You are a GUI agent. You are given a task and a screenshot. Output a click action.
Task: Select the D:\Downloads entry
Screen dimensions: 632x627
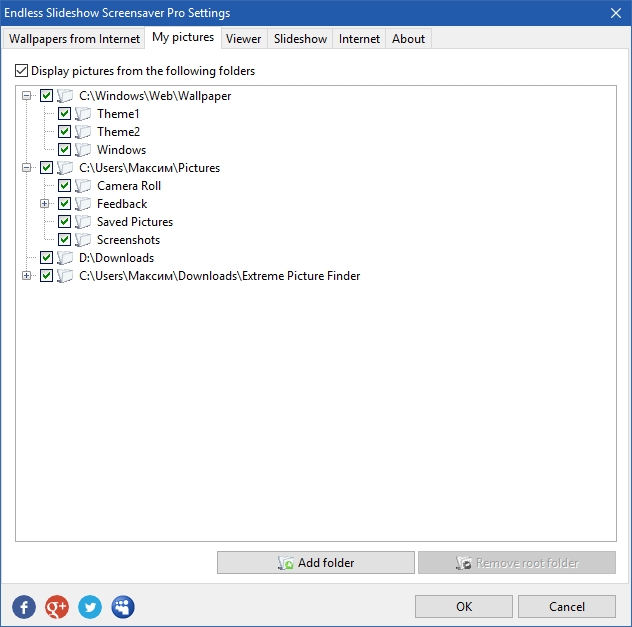[x=116, y=258]
